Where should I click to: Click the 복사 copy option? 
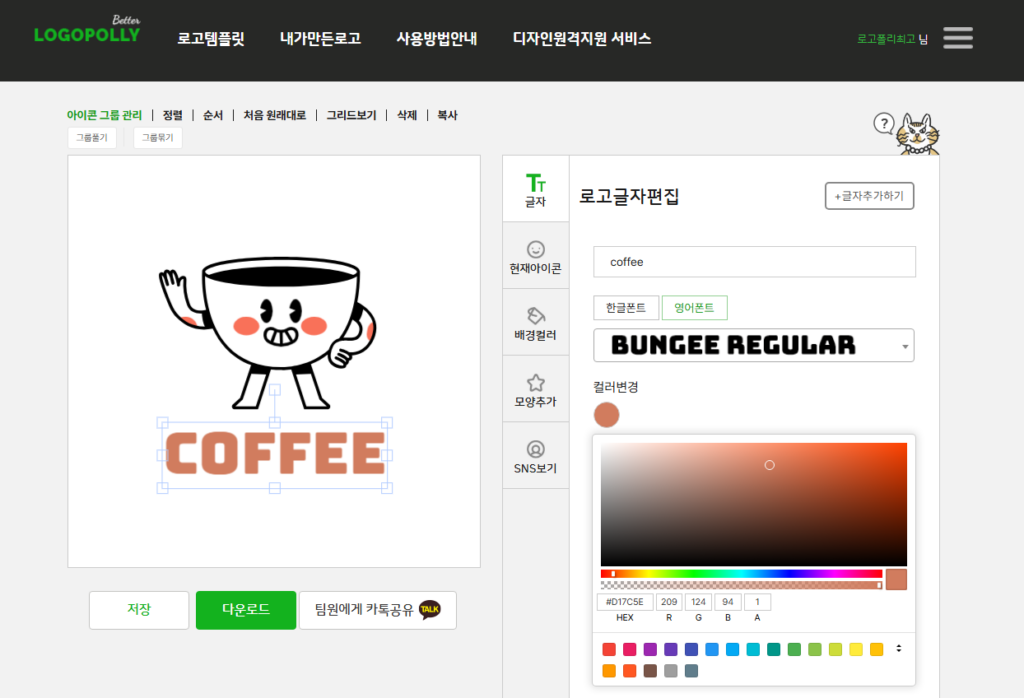447,115
